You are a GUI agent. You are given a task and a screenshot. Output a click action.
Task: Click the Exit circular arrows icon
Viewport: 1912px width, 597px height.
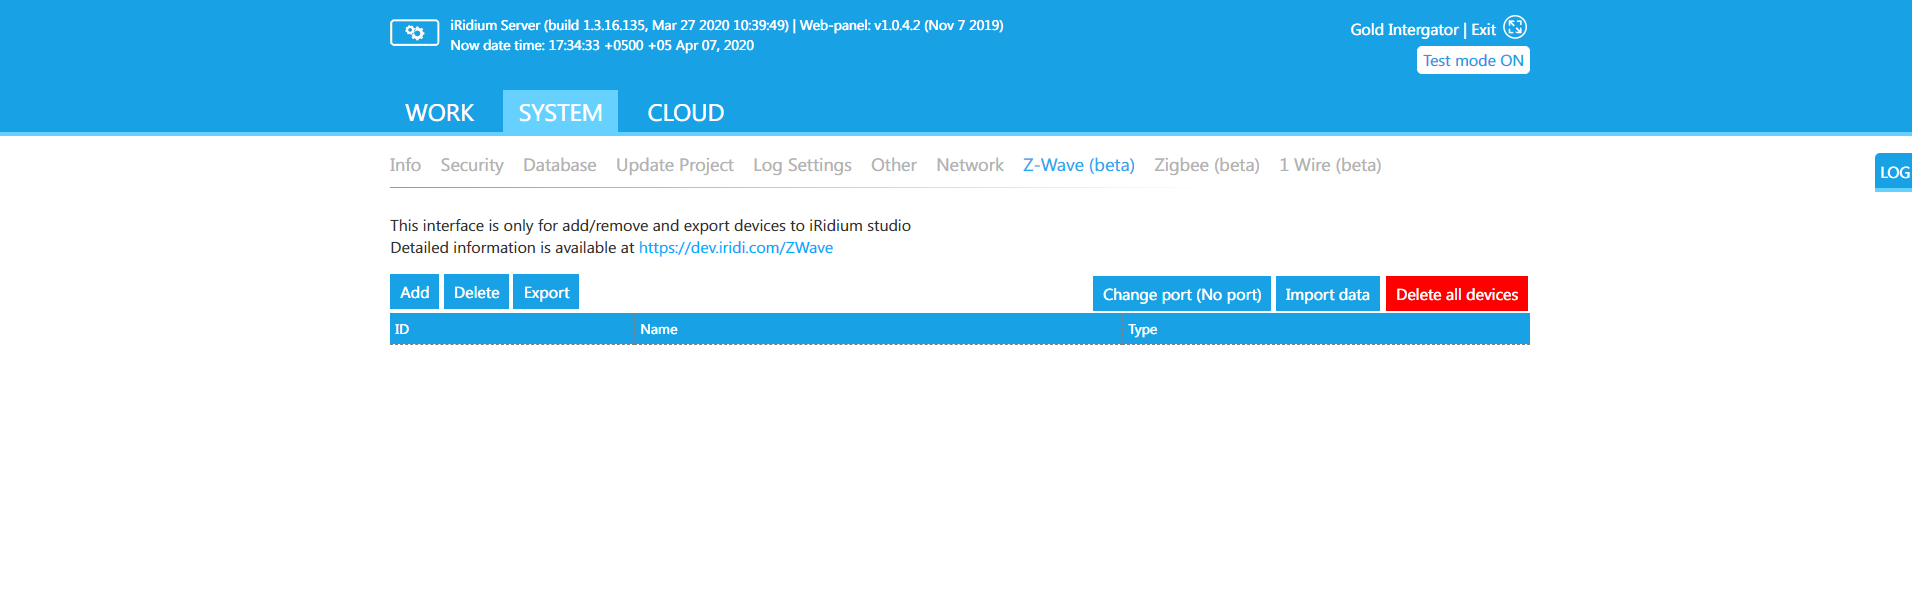point(1515,28)
